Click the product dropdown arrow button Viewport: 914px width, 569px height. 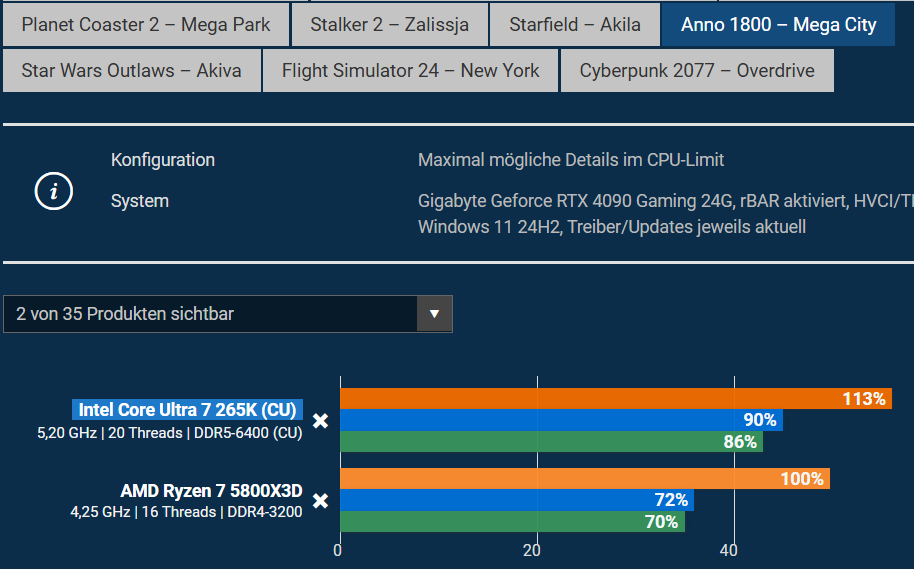click(x=434, y=314)
